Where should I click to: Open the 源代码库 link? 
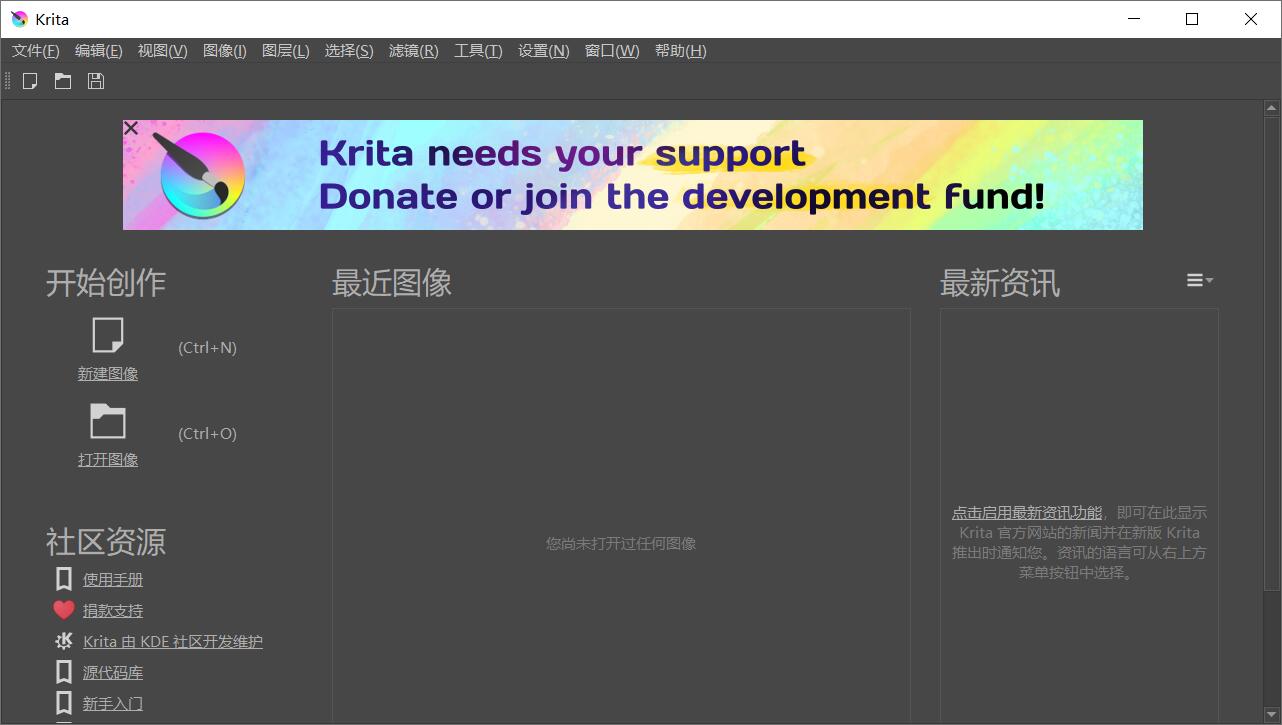[x=113, y=672]
